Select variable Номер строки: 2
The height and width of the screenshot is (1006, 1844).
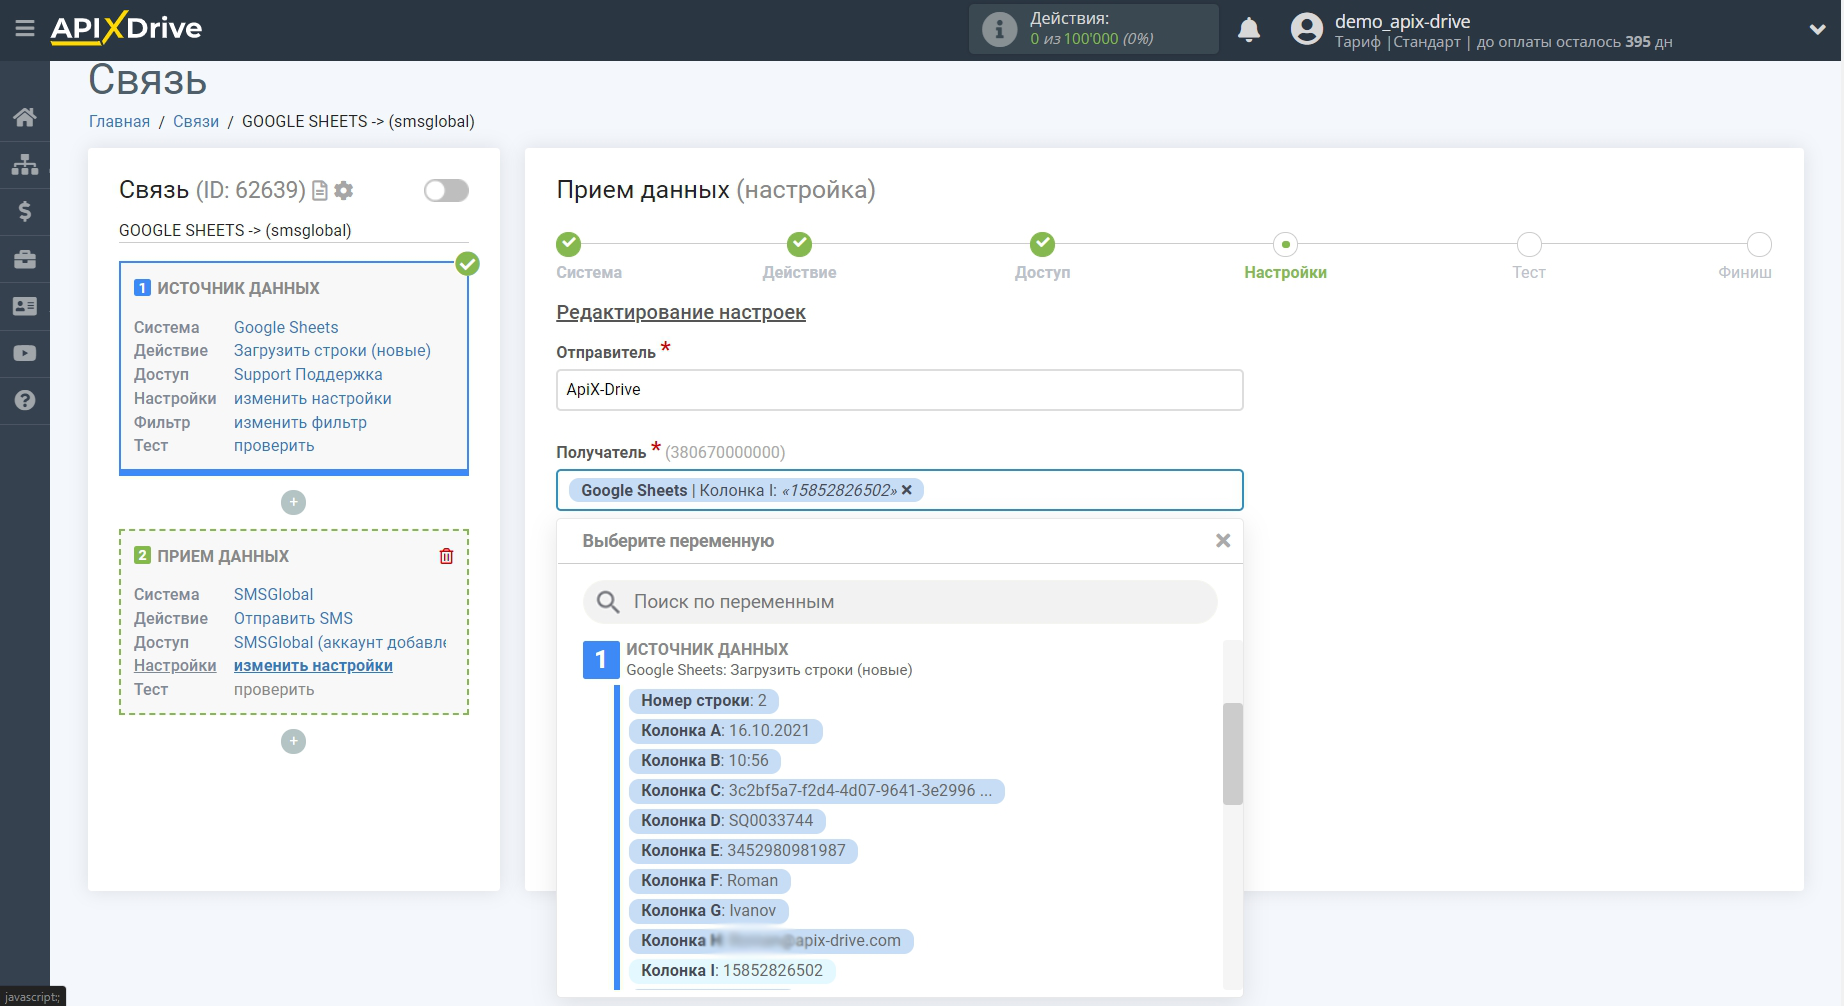[x=703, y=701]
